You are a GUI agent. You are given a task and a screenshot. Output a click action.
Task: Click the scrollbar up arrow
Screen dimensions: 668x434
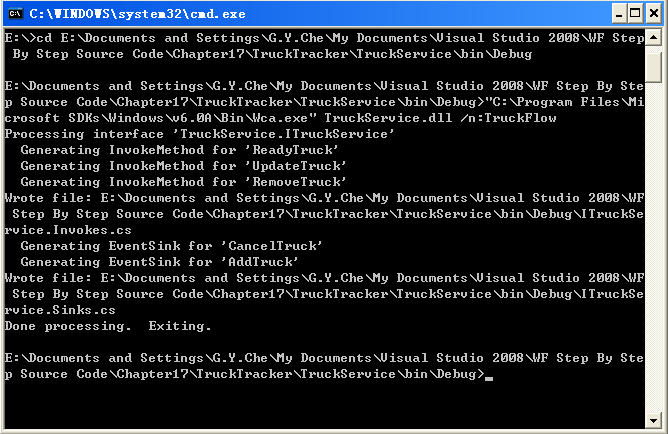click(x=653, y=37)
